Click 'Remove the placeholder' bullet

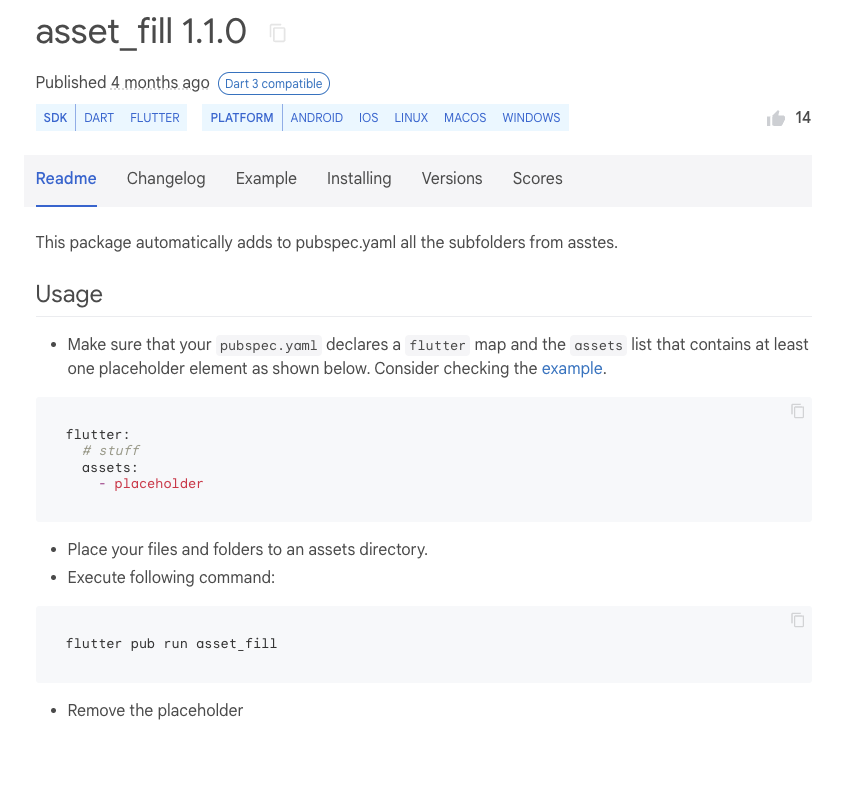pyautogui.click(x=155, y=711)
